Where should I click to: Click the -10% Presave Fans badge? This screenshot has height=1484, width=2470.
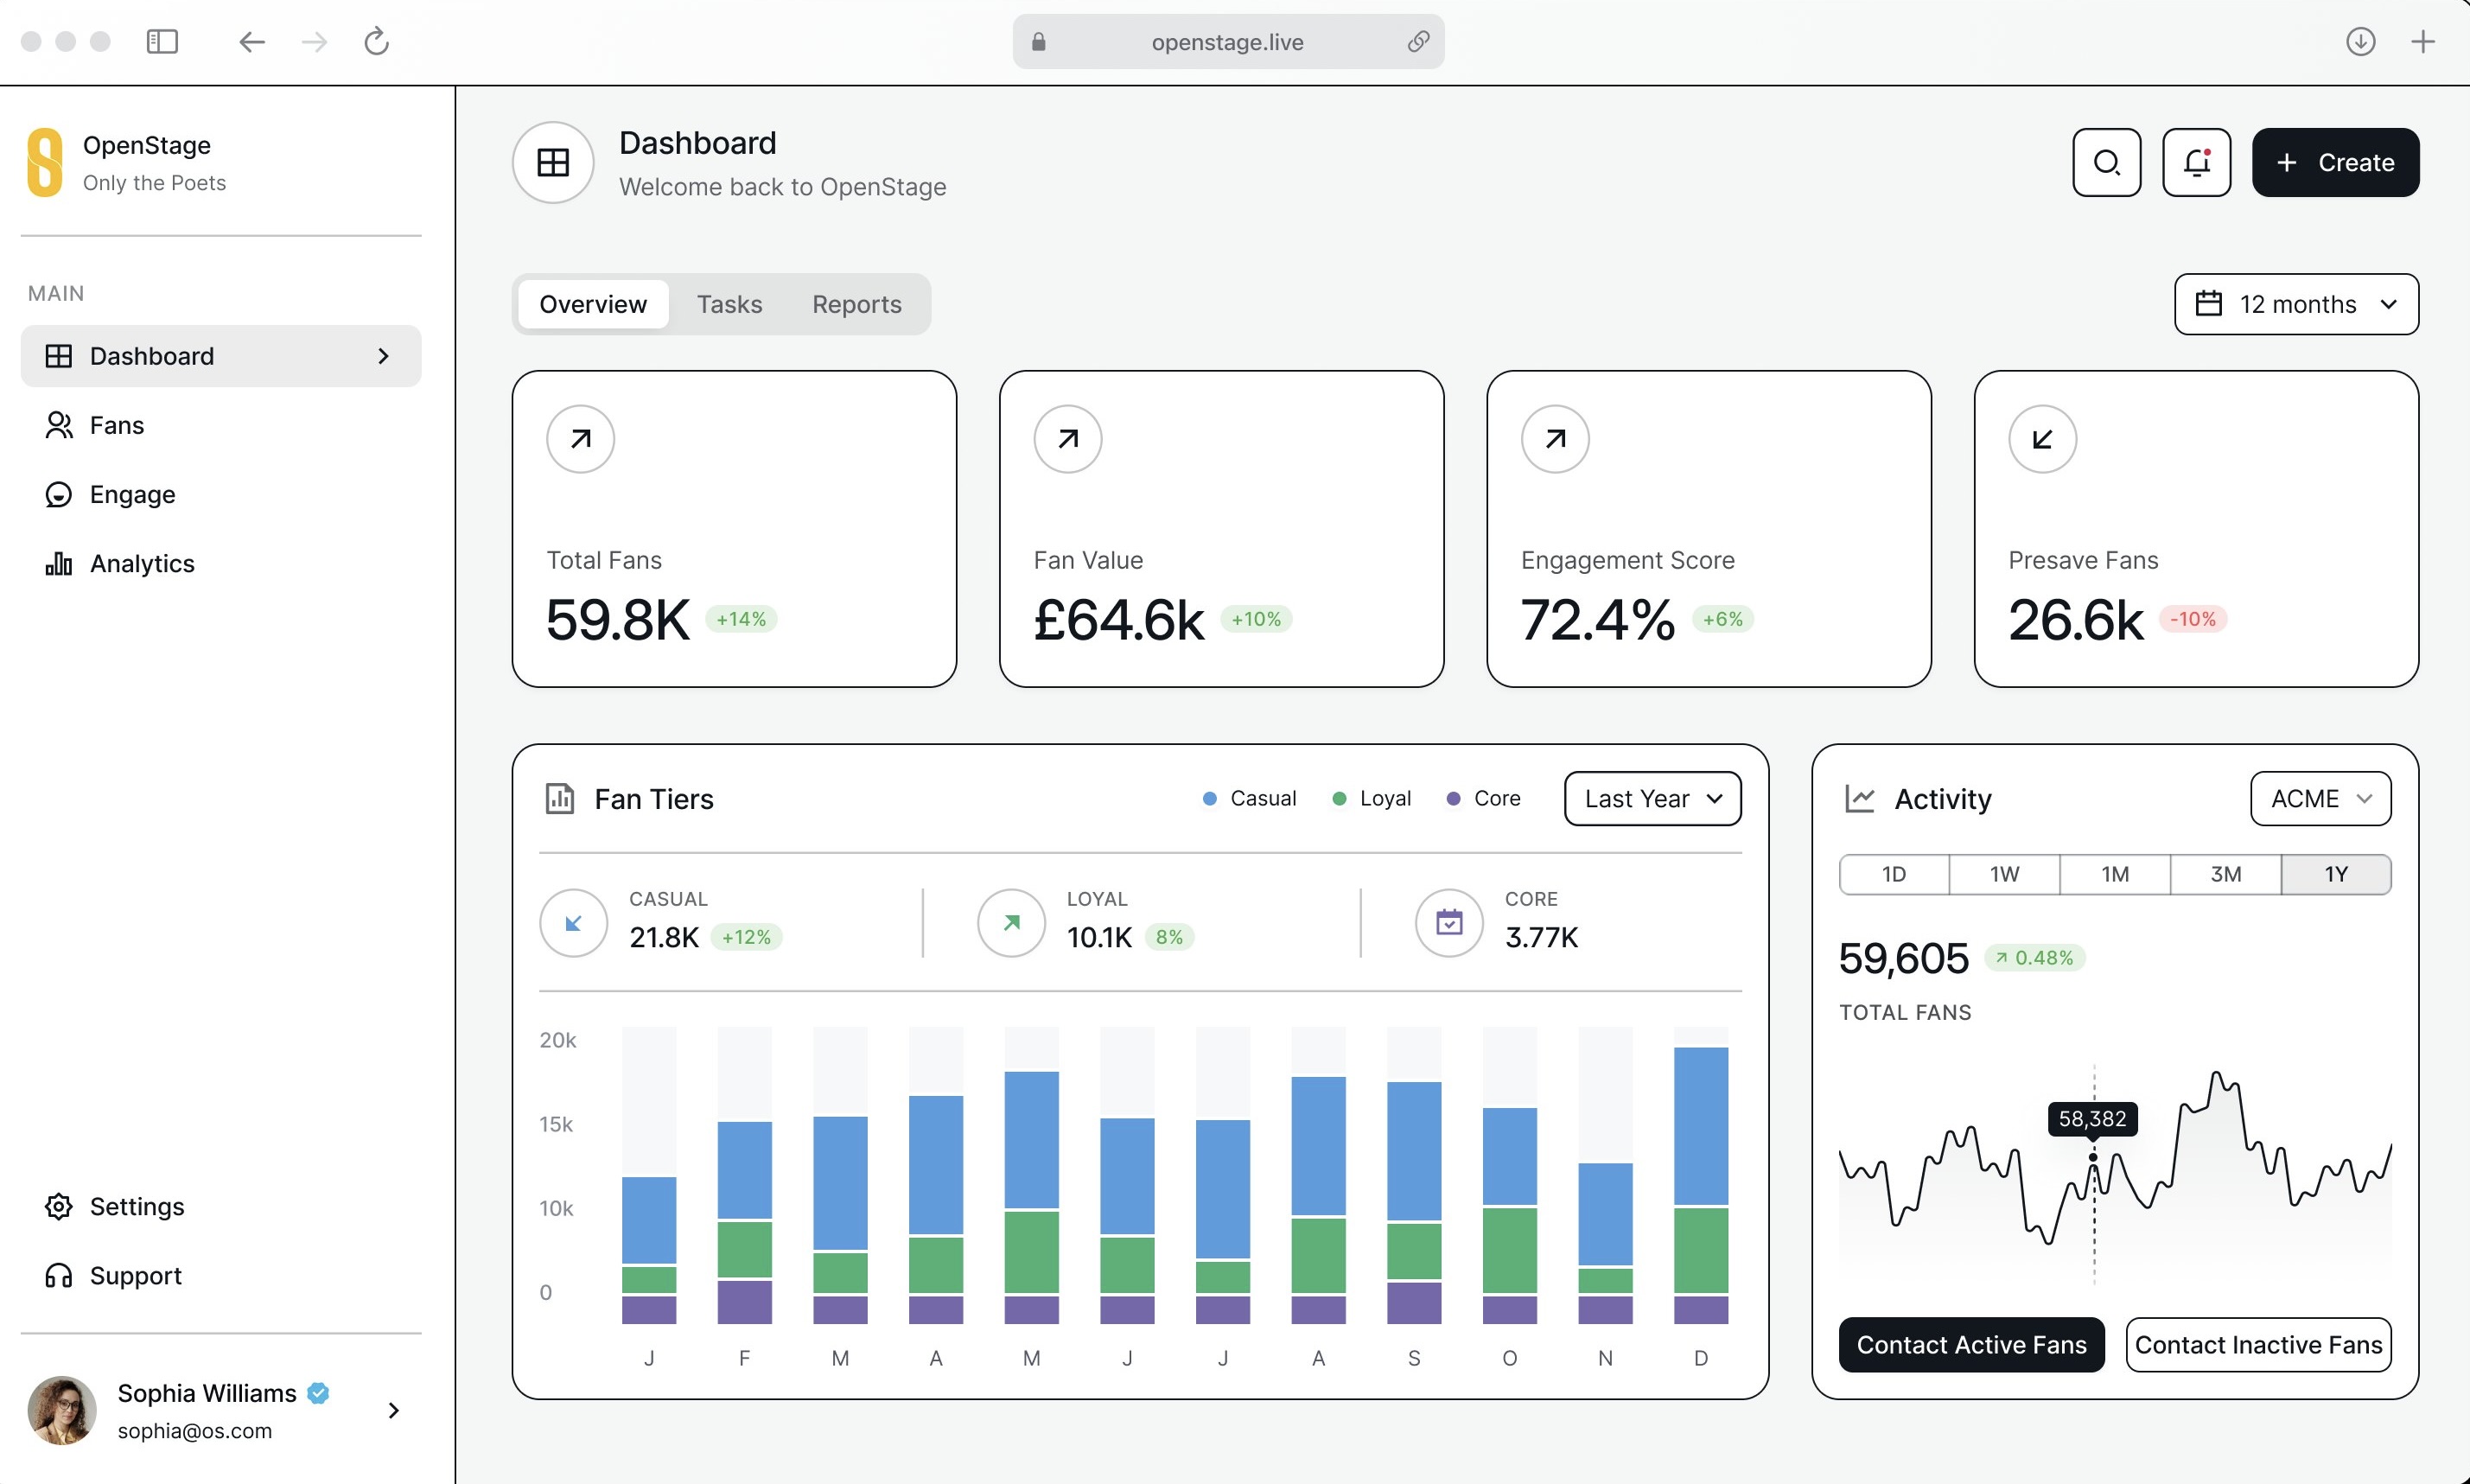coord(2192,619)
